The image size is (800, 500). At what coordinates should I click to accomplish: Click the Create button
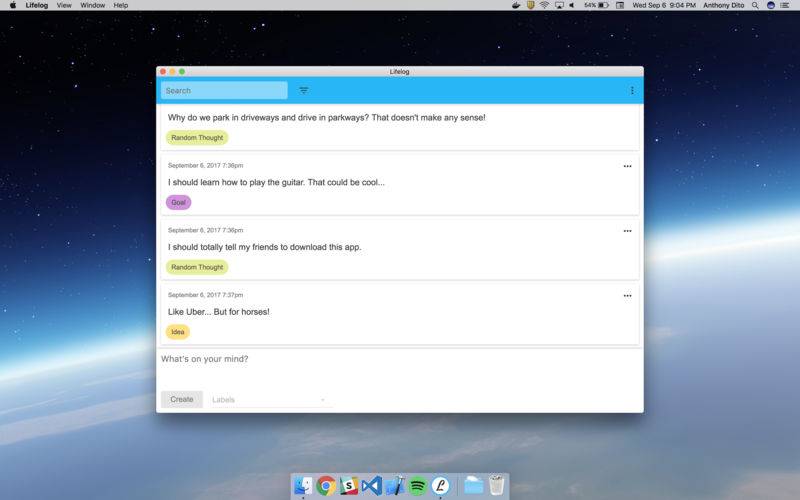182,399
